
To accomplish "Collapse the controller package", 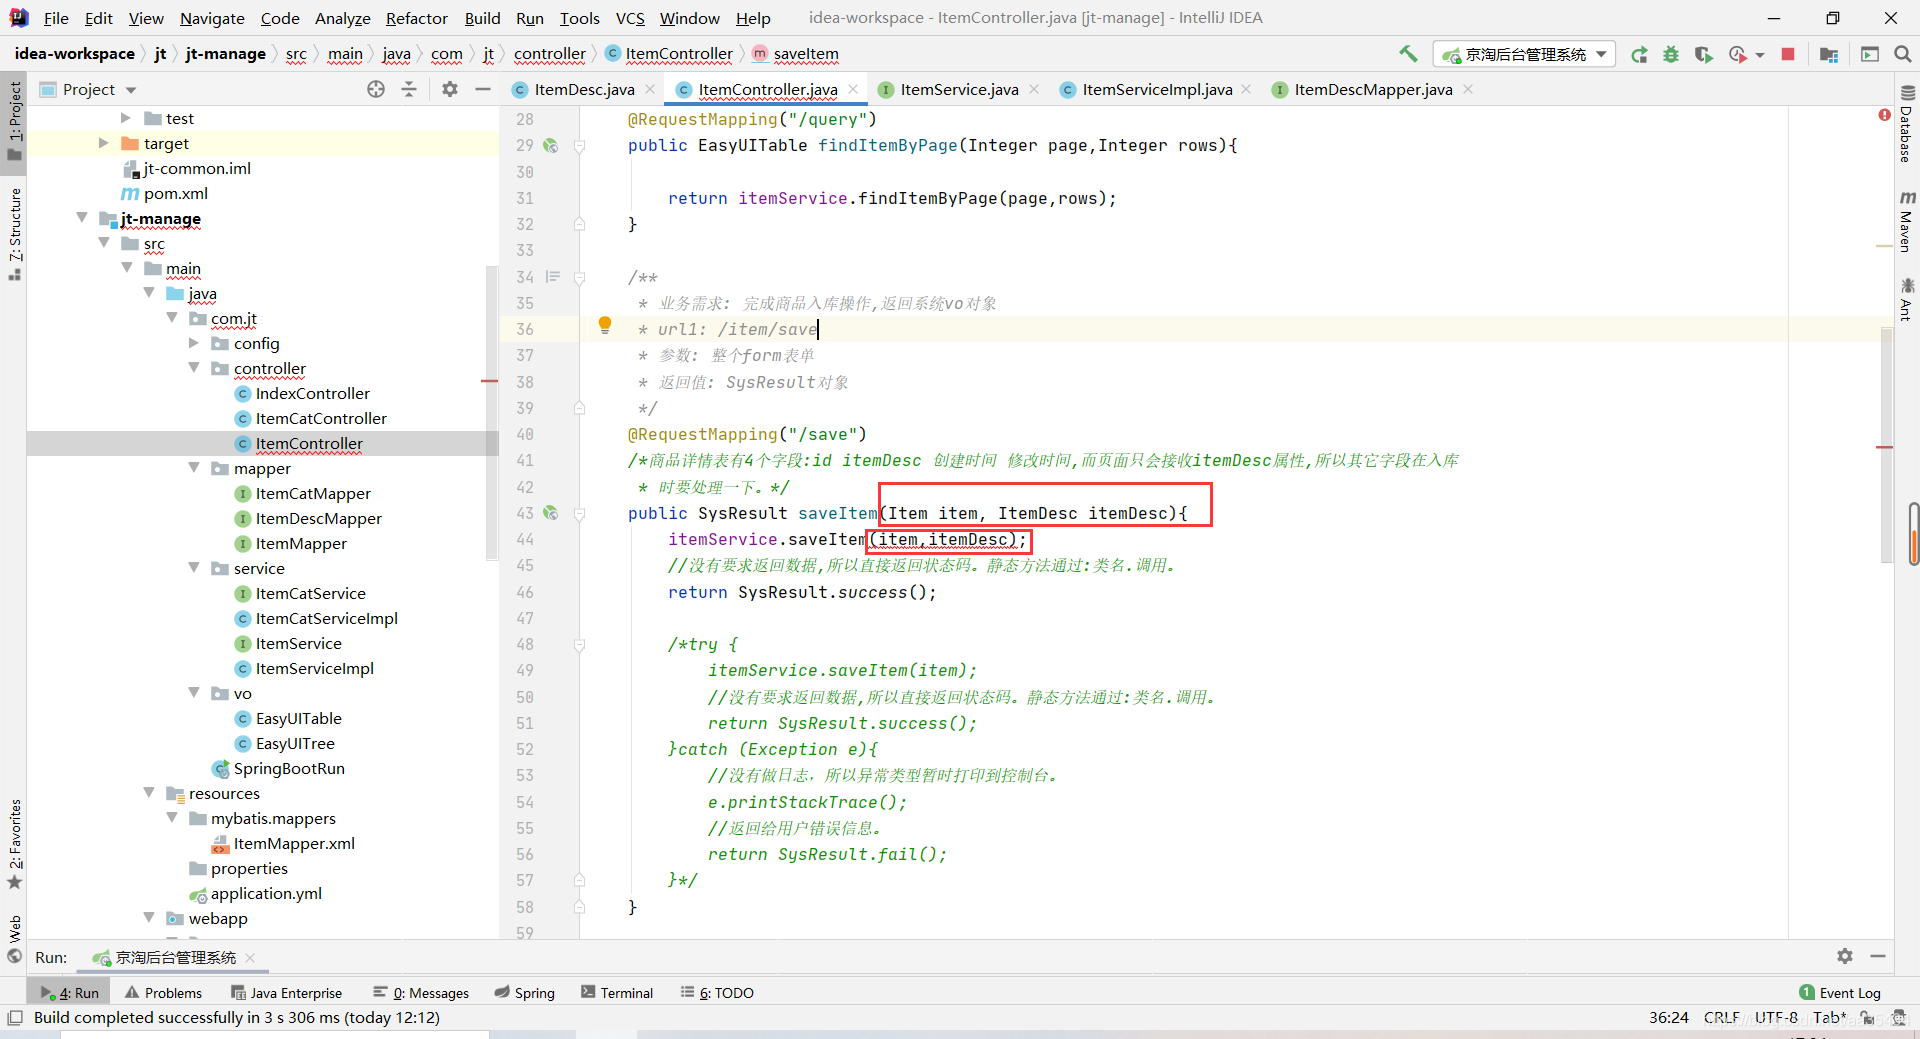I will (x=194, y=368).
